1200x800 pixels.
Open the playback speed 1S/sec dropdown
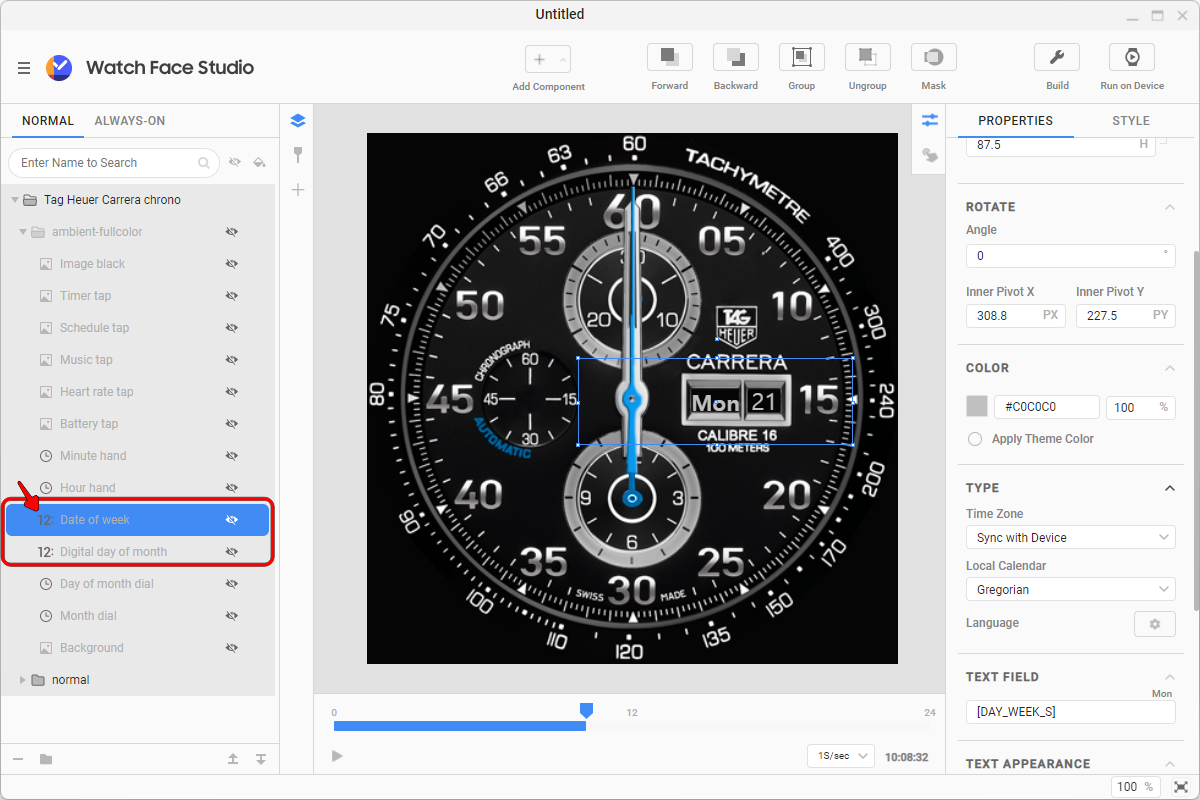point(840,756)
